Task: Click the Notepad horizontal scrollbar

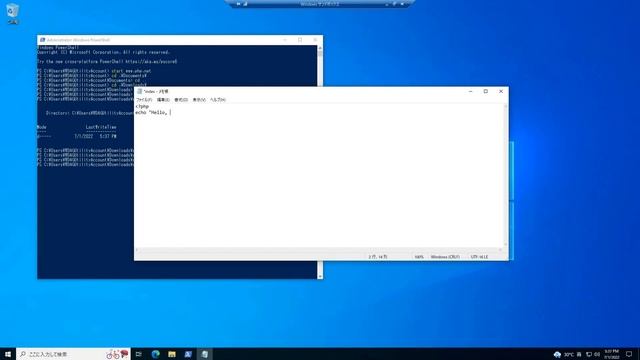Action: tap(319, 250)
